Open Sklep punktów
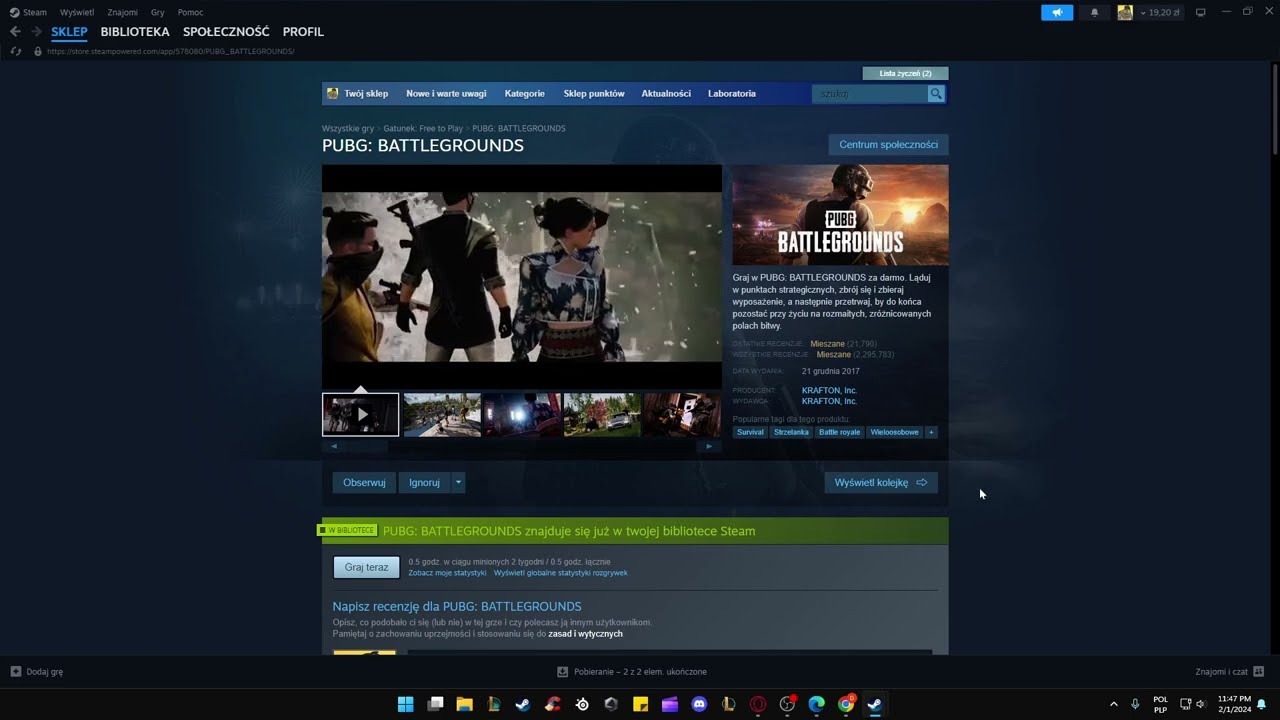This screenshot has width=1280, height=720. (x=594, y=93)
